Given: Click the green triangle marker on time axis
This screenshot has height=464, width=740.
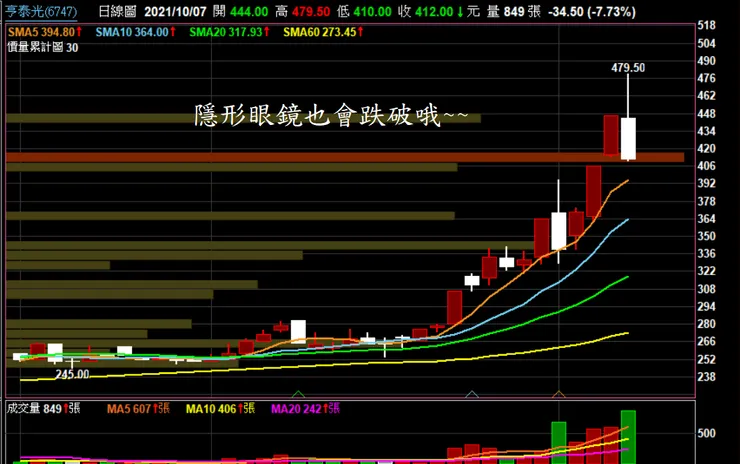Looking at the screenshot, I should click(298, 394).
